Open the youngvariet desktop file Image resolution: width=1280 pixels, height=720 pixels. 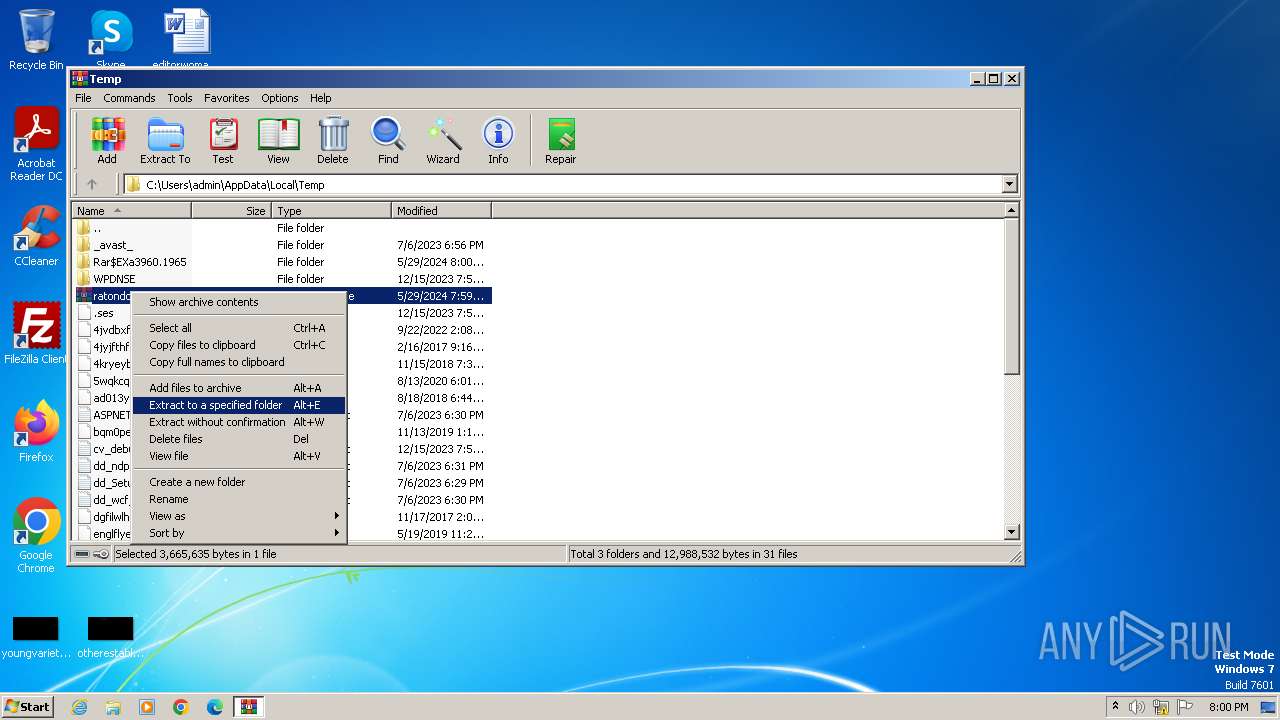pyautogui.click(x=36, y=636)
